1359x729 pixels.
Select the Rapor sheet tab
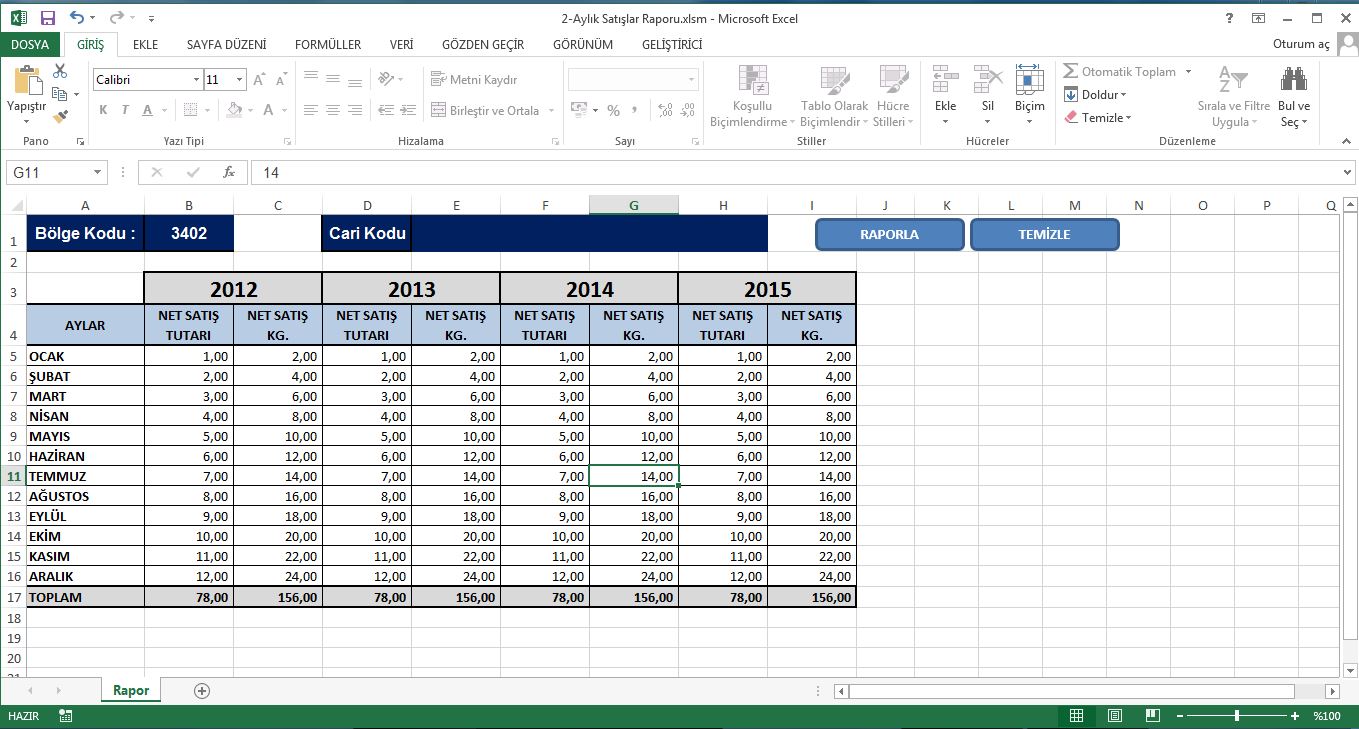click(x=131, y=690)
